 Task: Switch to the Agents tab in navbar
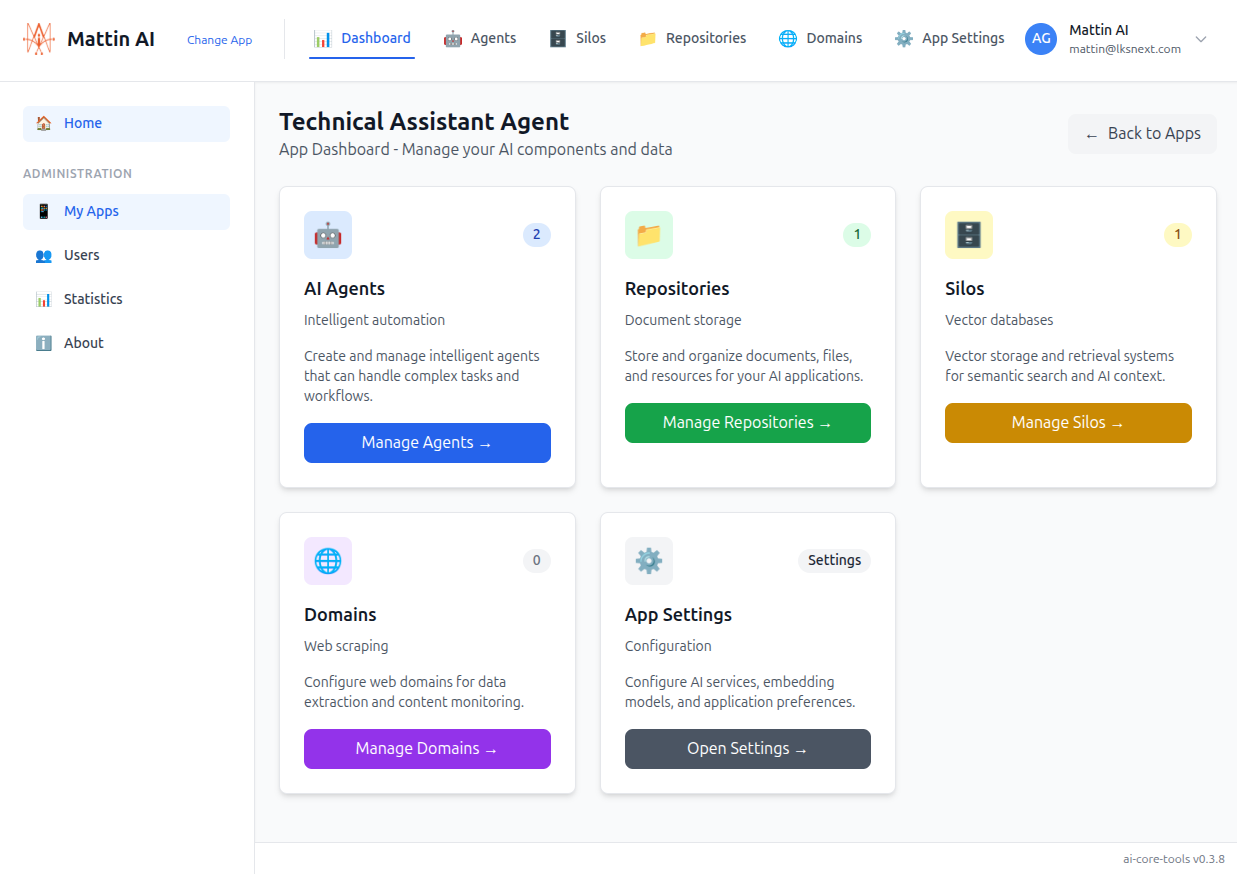(452, 38)
